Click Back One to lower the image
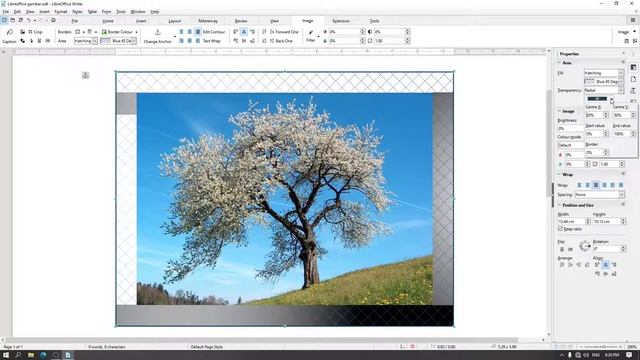The image size is (640, 360). click(281, 41)
